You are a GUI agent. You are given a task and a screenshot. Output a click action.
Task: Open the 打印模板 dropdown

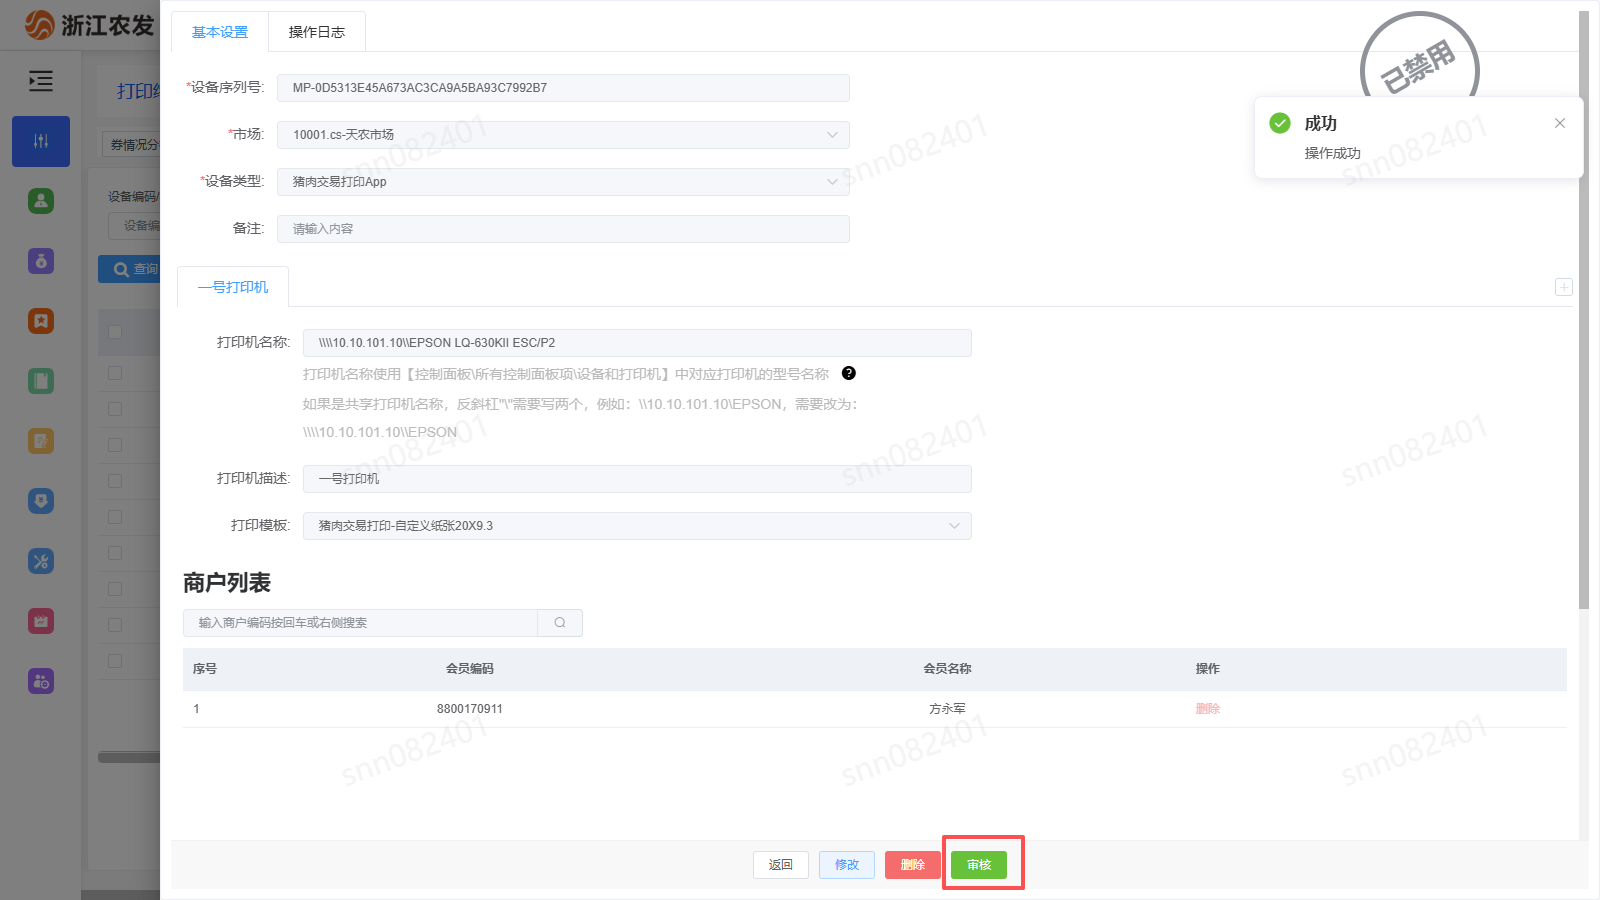pyautogui.click(x=637, y=526)
